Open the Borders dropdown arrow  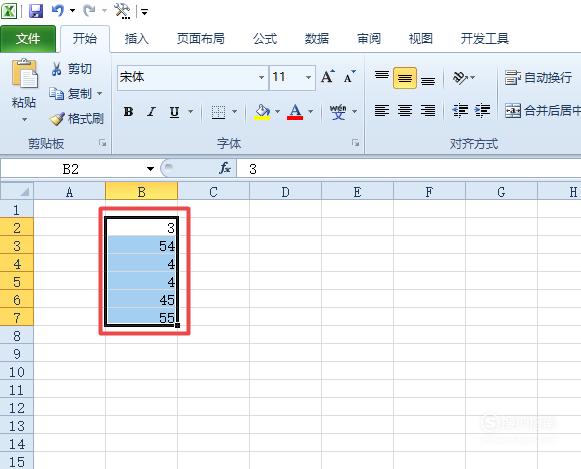(x=234, y=111)
